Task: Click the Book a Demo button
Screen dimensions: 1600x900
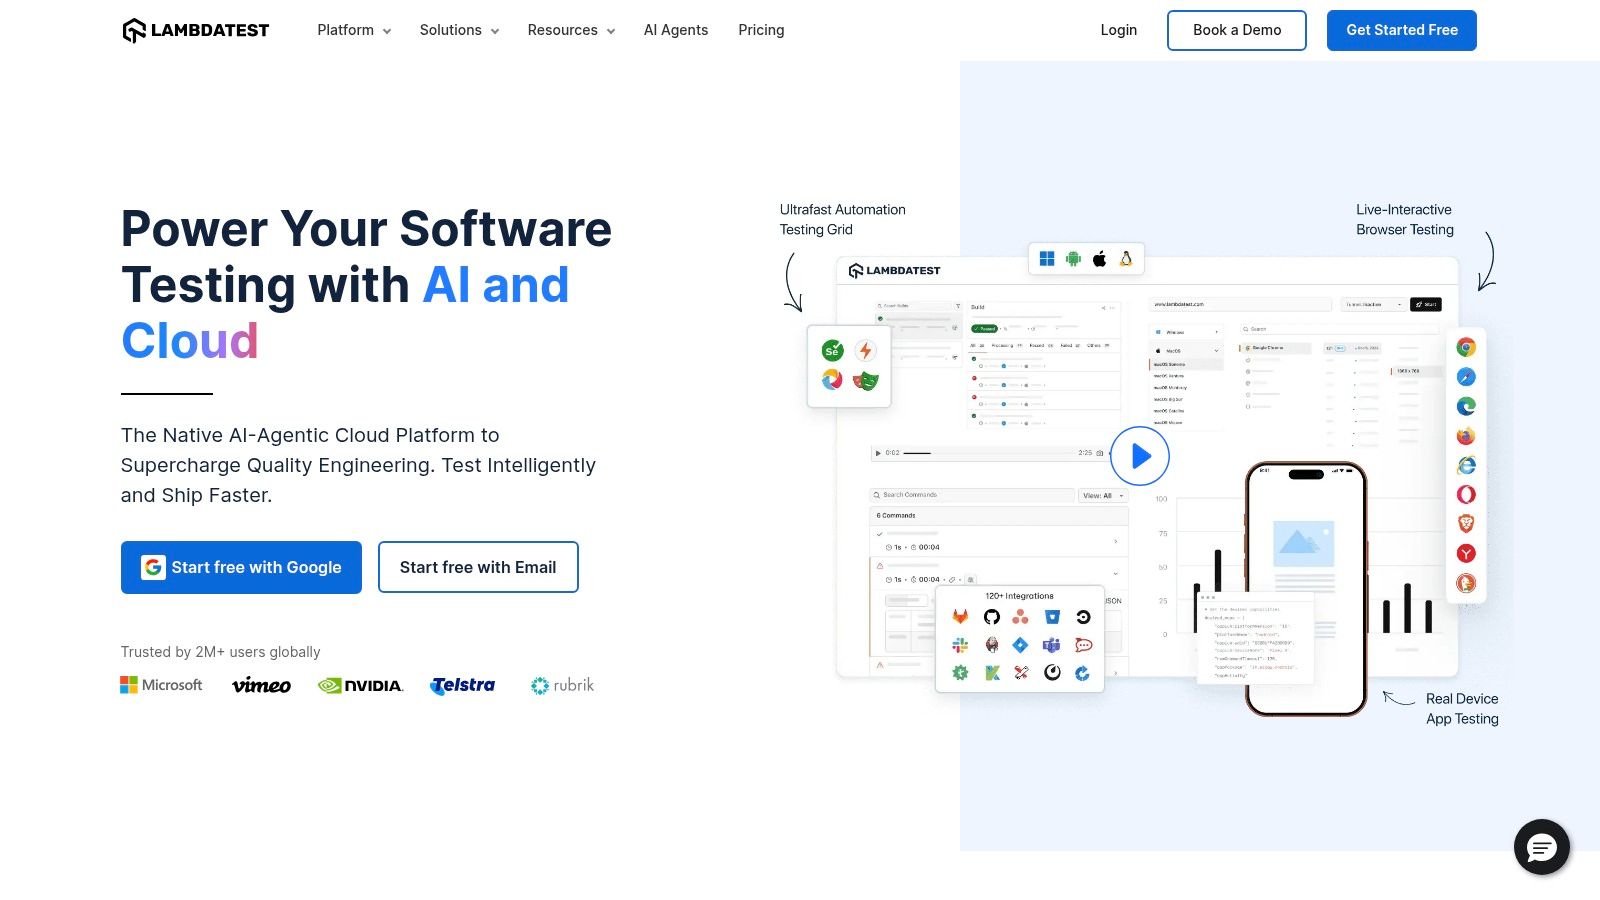Action: click(x=1237, y=30)
